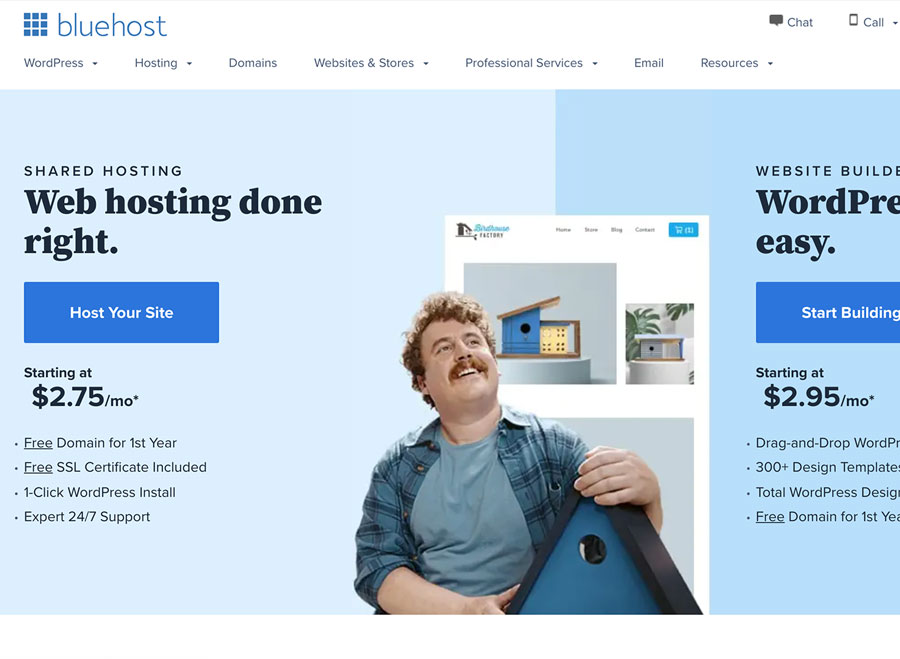This screenshot has width=900, height=659.
Task: Click the Chat speech bubble icon
Action: pos(776,21)
